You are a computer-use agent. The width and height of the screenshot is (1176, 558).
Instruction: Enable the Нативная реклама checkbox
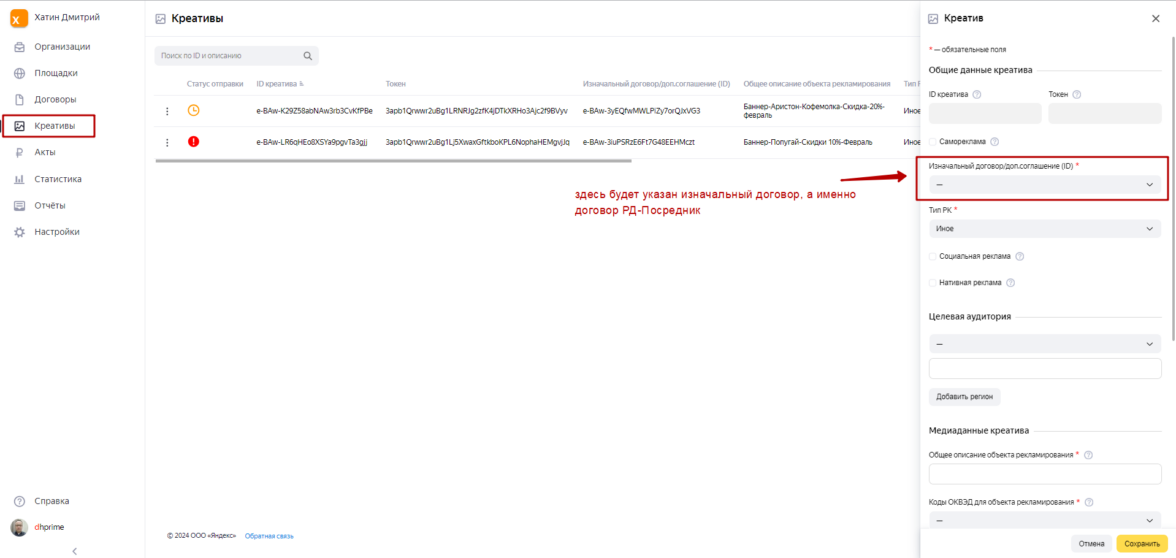click(933, 283)
